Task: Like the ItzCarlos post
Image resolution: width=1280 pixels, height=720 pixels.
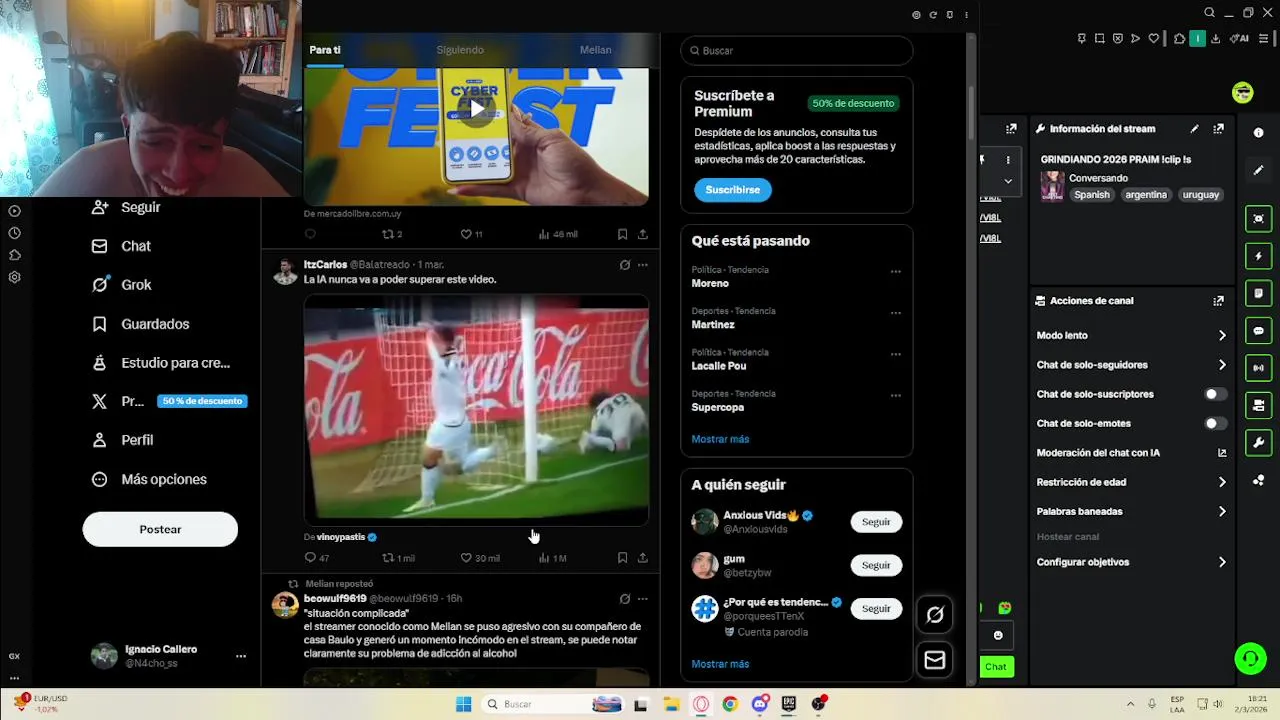Action: (479, 558)
